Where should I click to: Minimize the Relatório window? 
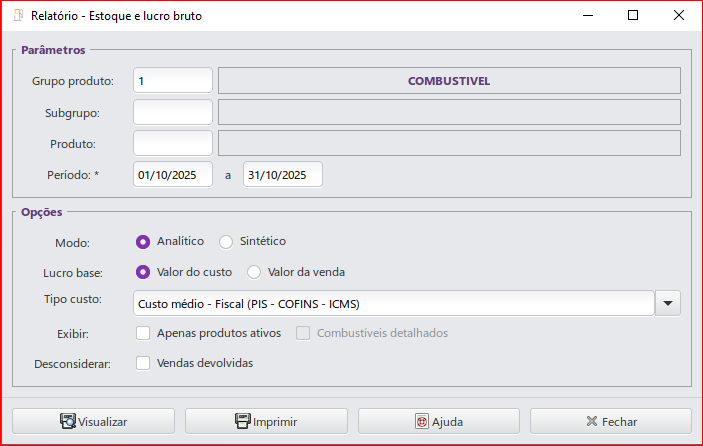[586, 16]
